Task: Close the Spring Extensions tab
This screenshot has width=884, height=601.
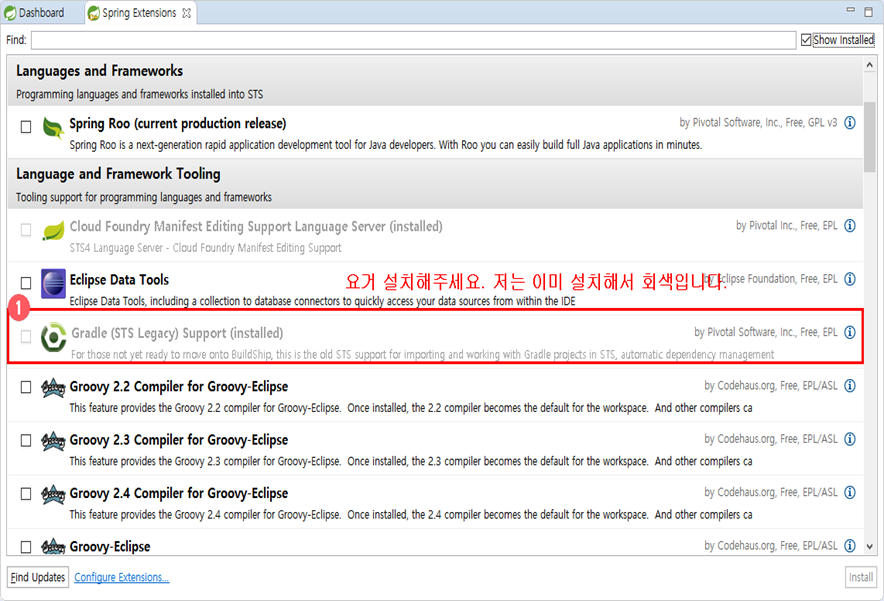Action: pos(186,13)
